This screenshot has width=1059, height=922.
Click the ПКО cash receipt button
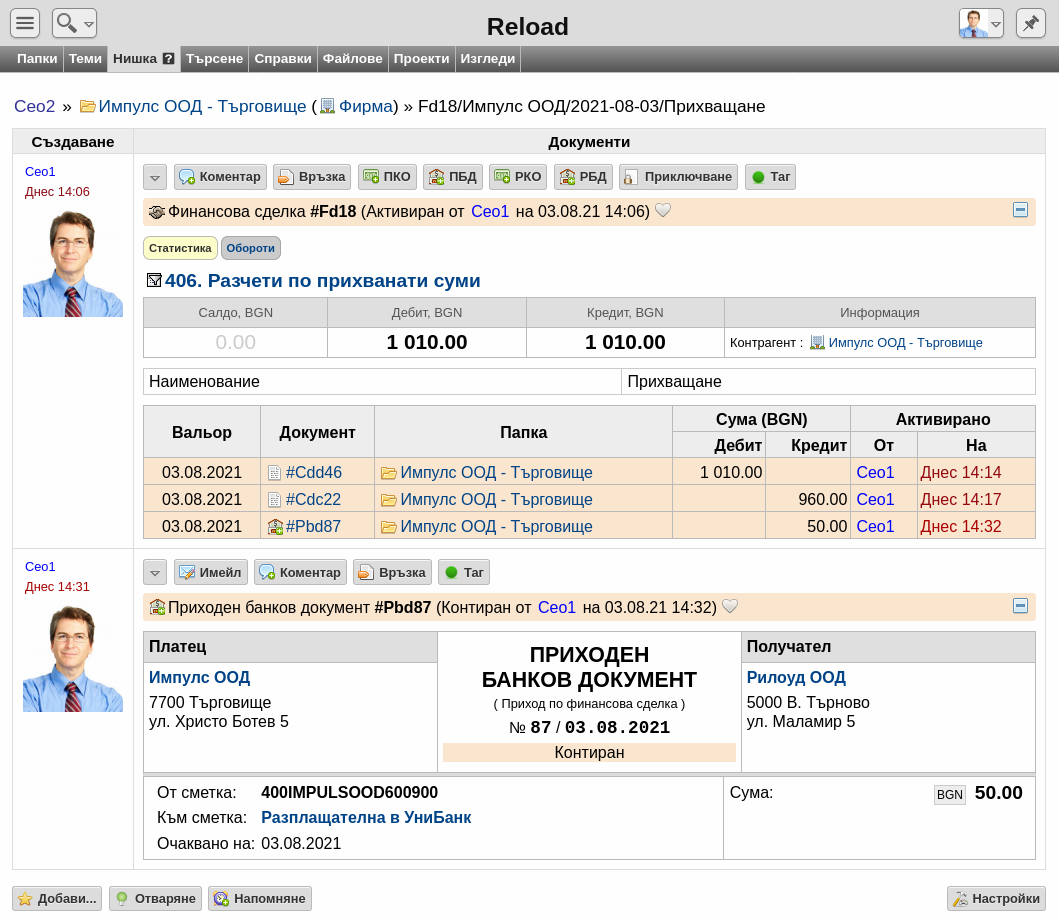click(387, 177)
